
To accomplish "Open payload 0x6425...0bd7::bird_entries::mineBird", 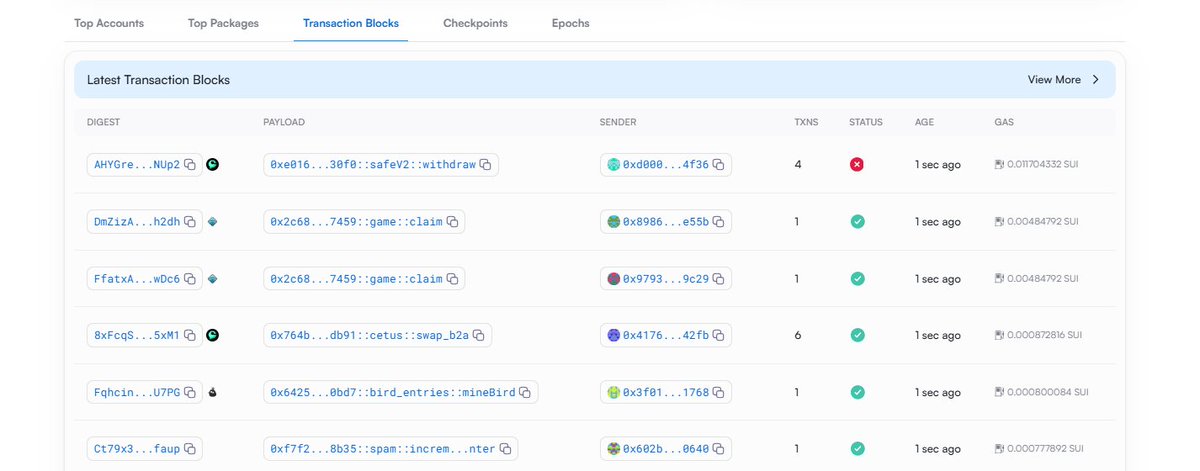I will click(393, 392).
